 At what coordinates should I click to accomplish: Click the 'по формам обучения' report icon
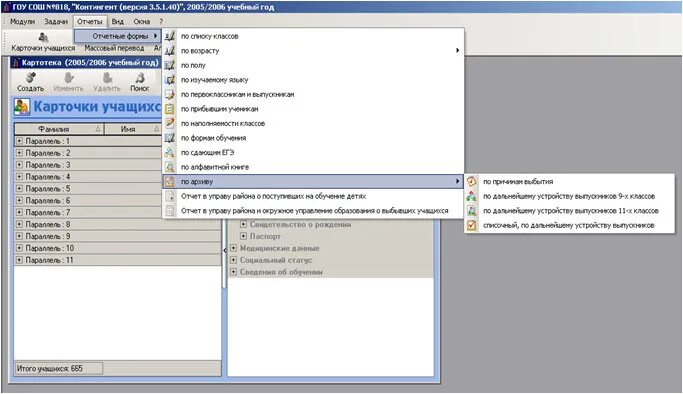tap(169, 138)
